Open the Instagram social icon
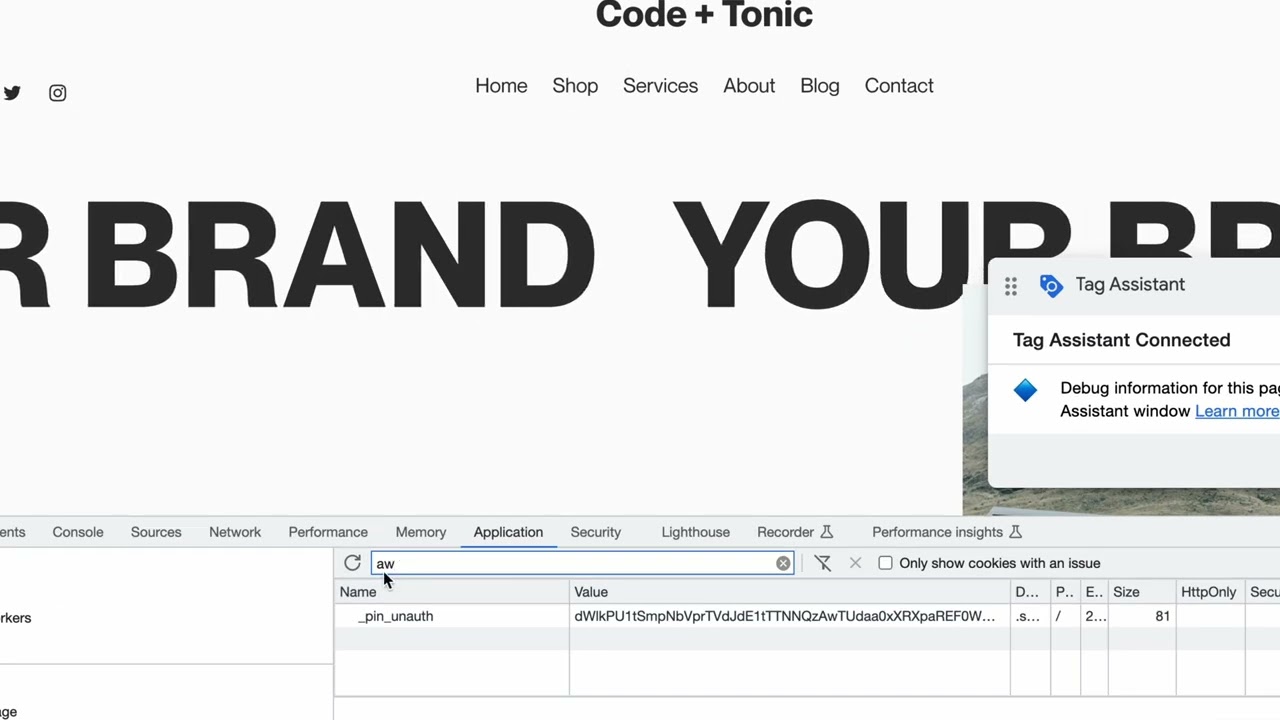 [58, 93]
